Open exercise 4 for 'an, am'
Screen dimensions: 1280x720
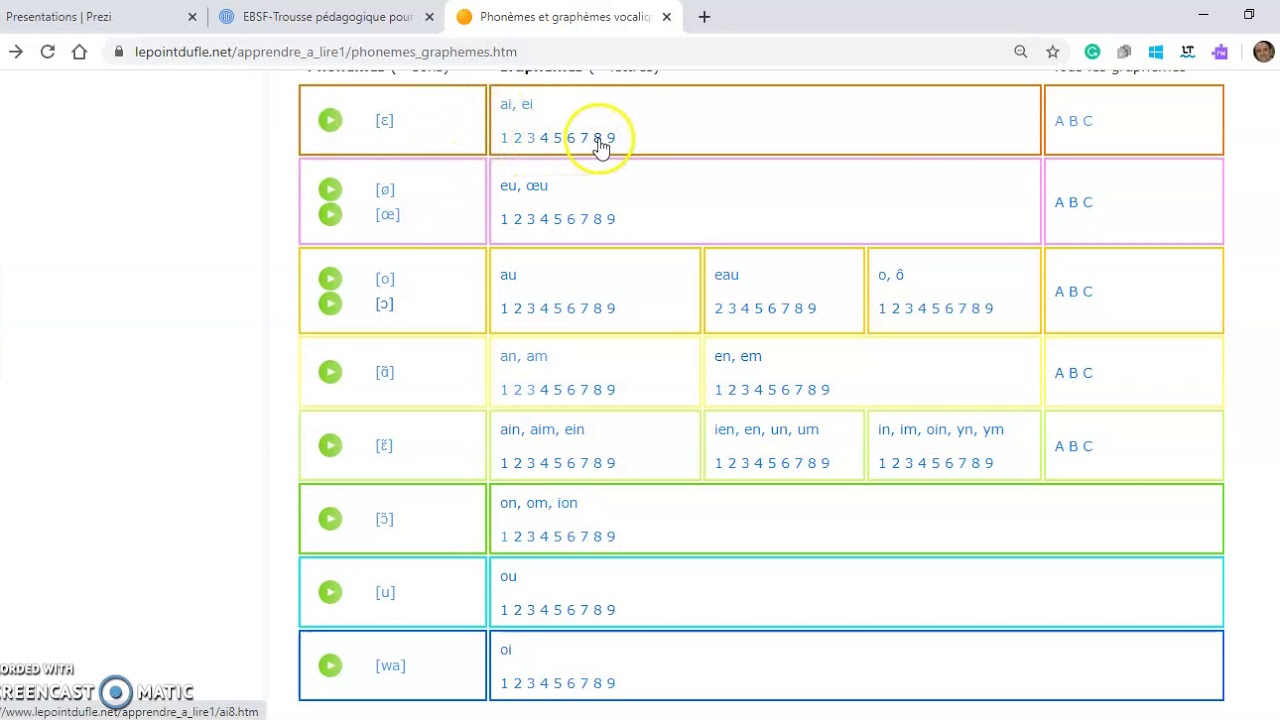coord(544,390)
